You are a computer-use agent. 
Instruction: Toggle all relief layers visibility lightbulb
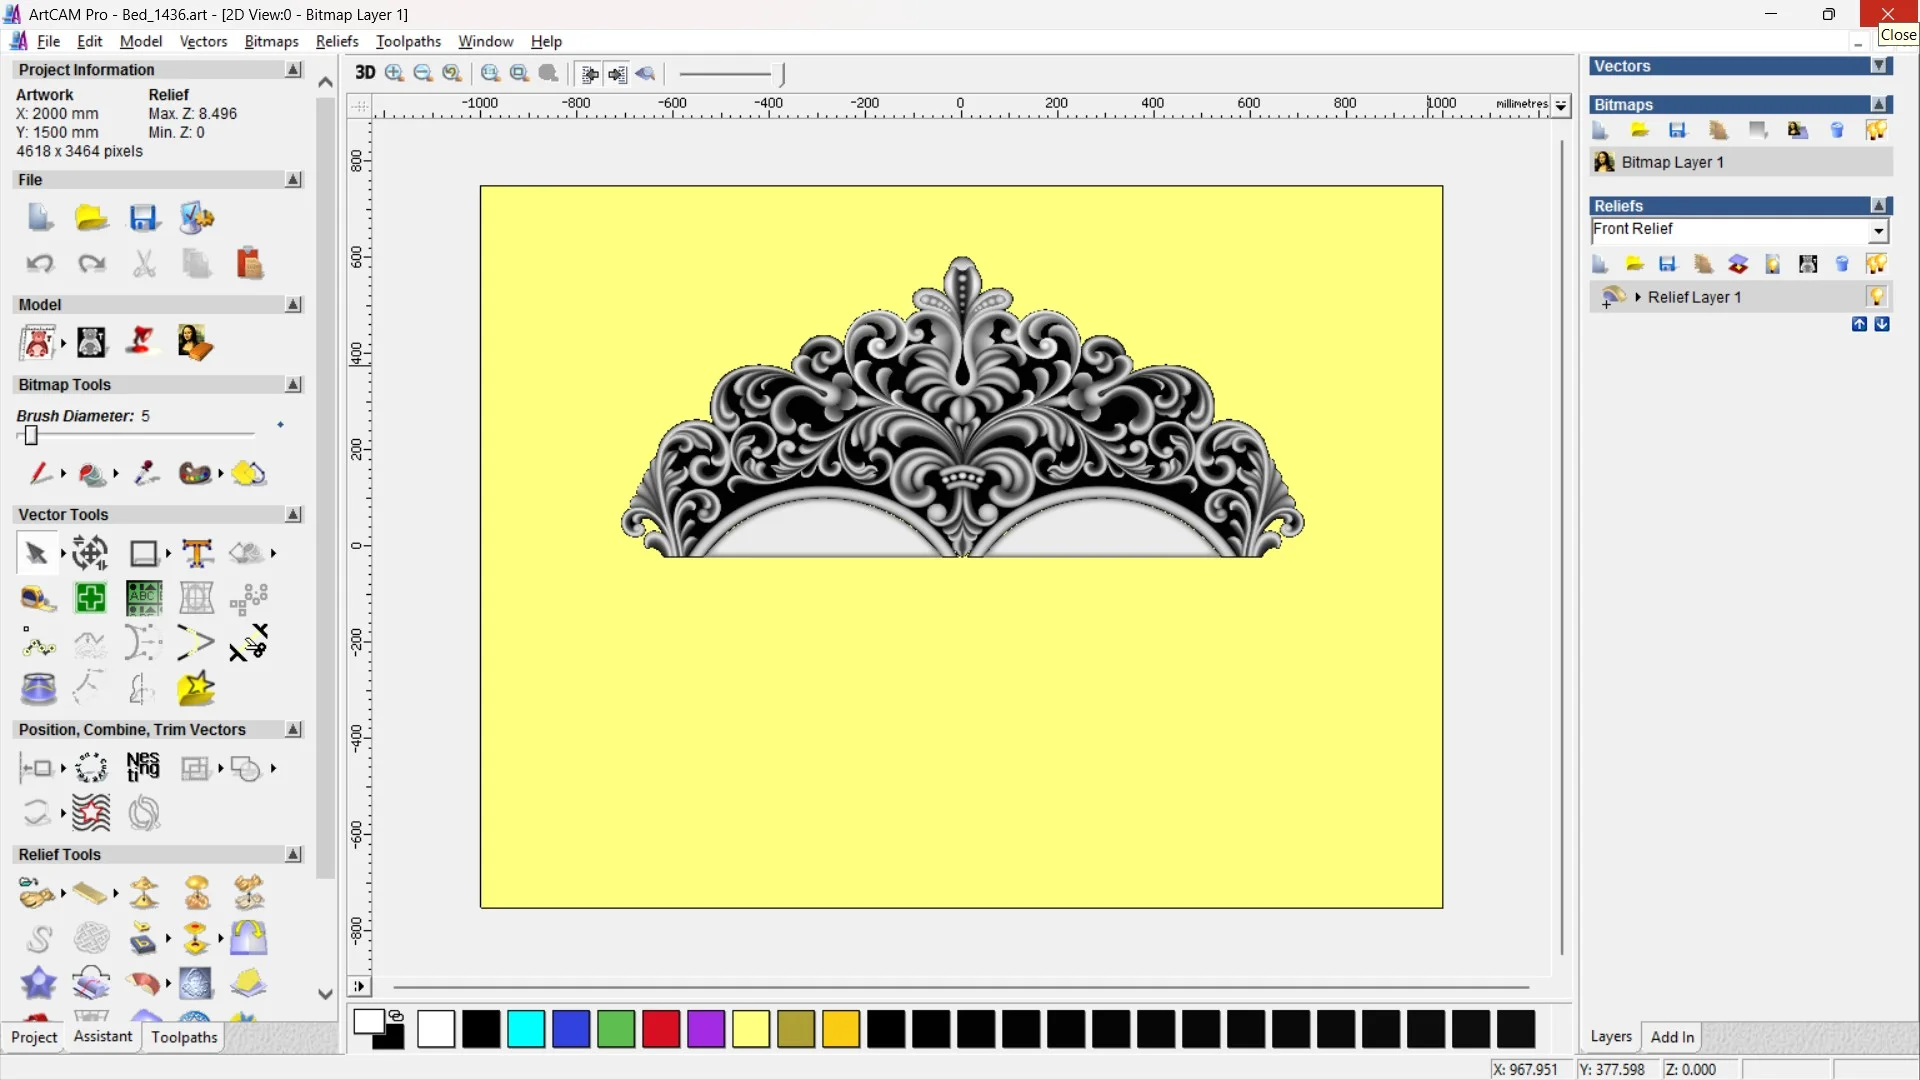(1876, 264)
